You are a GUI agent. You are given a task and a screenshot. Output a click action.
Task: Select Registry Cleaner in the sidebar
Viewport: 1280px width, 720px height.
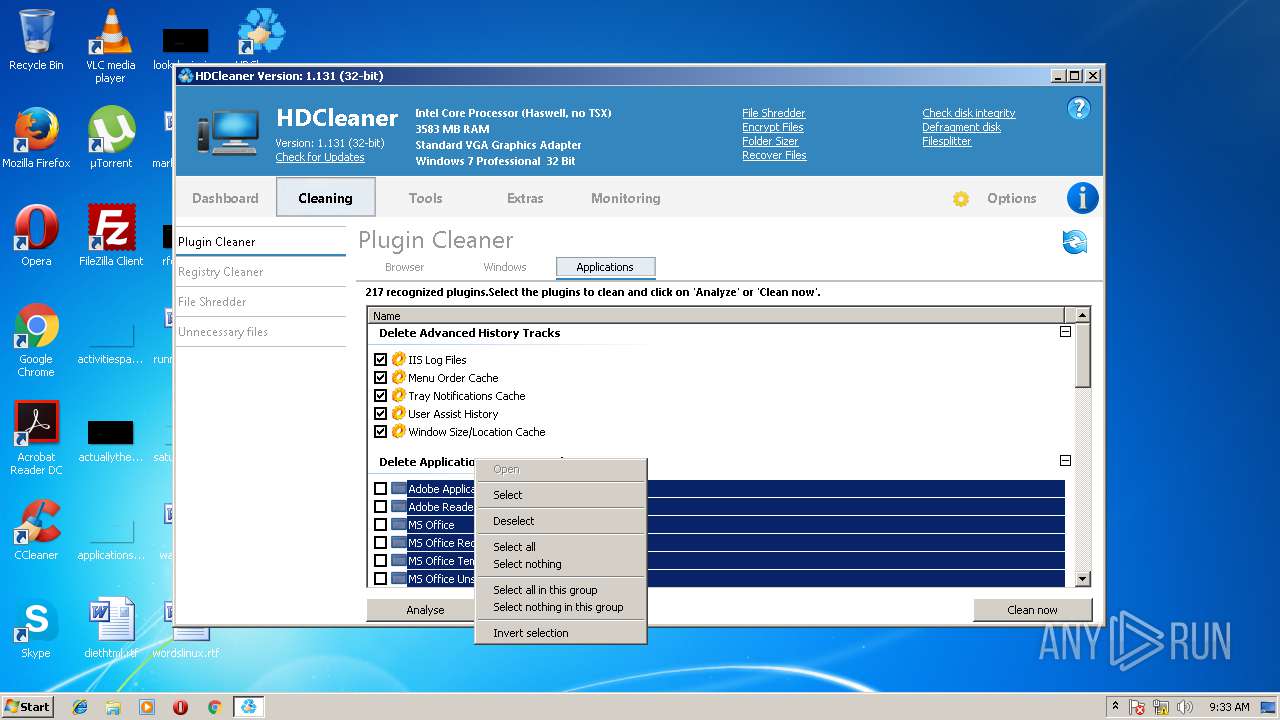tap(261, 272)
